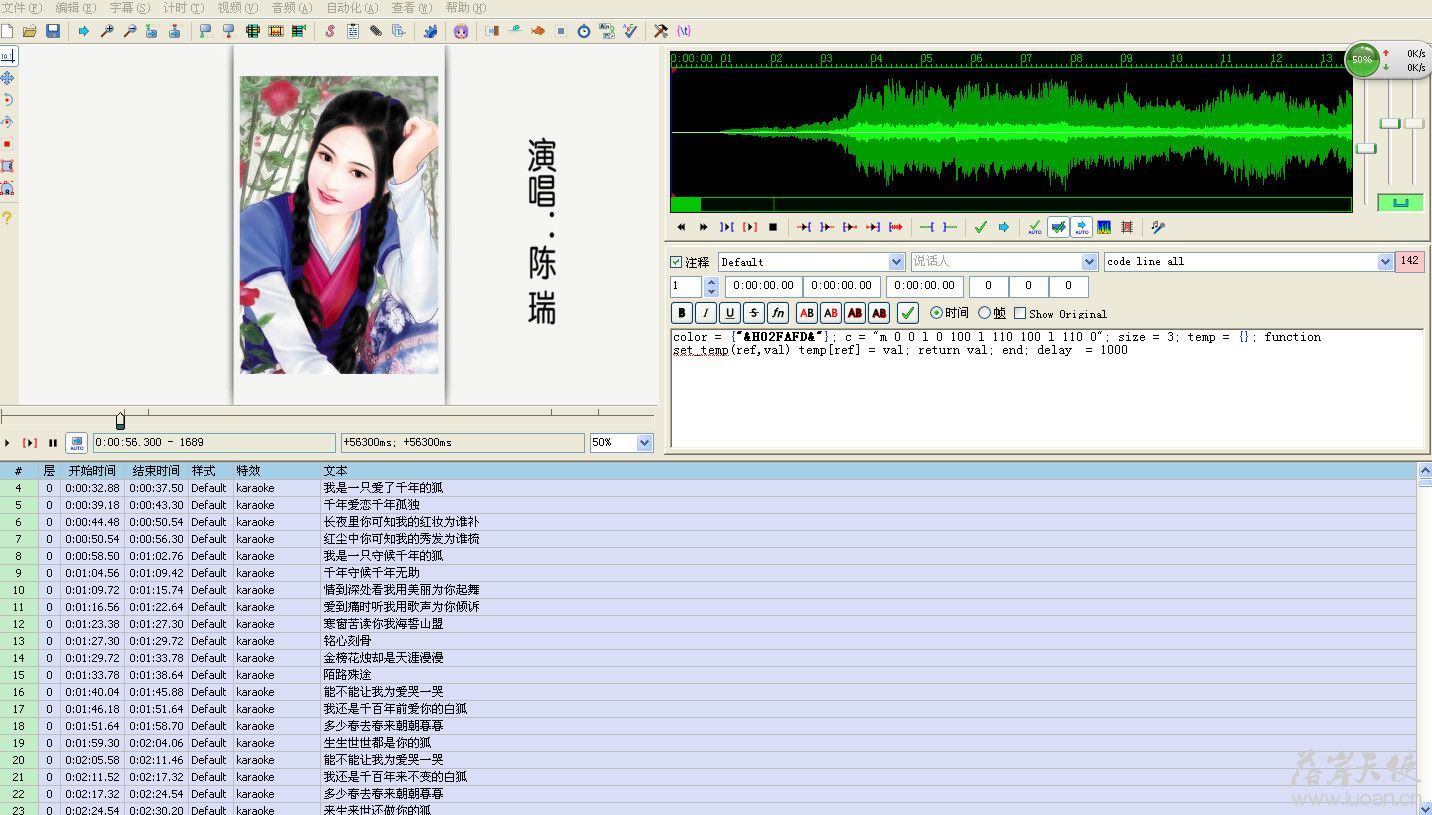This screenshot has height=815, width=1432.
Task: Click the Underline U button
Action: tap(730, 313)
